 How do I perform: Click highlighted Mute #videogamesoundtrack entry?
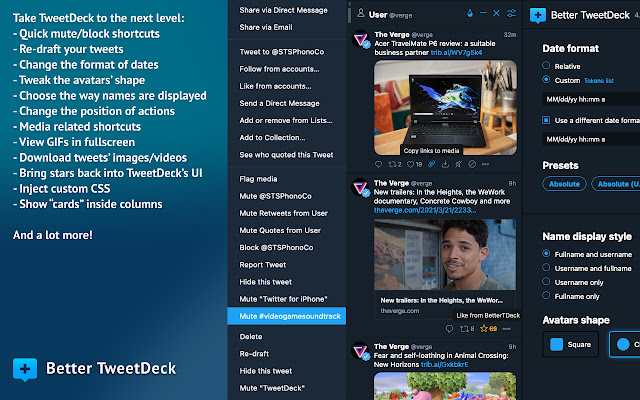[287, 316]
